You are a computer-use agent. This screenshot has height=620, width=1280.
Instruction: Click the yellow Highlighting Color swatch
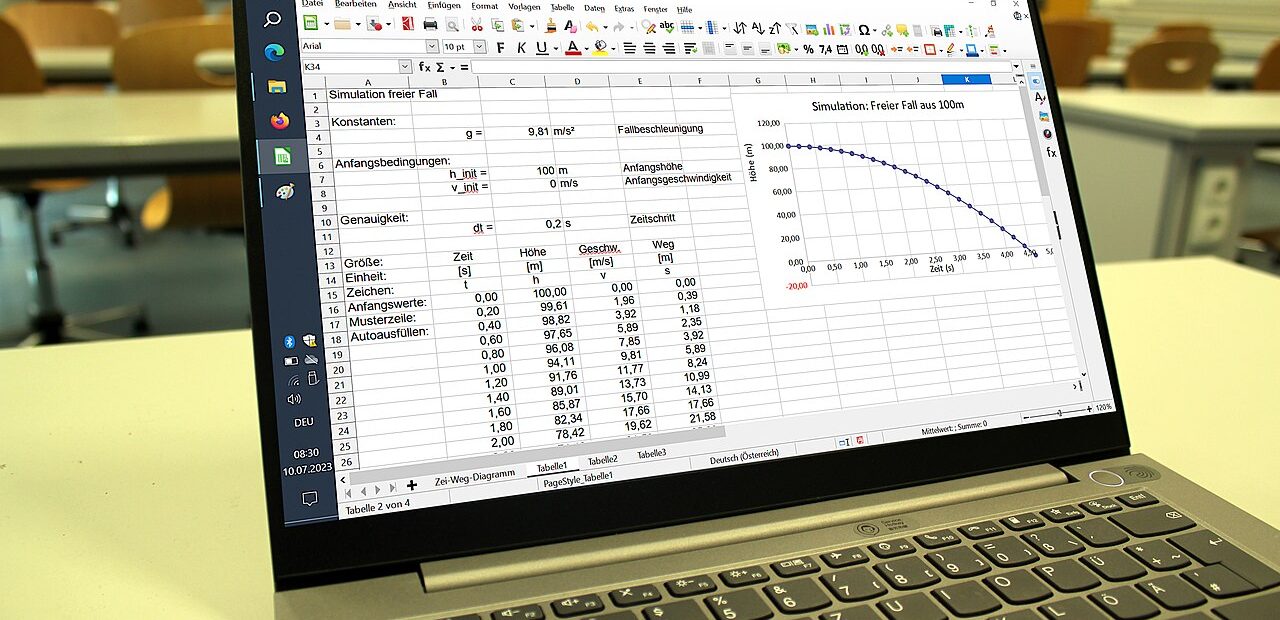tap(600, 48)
